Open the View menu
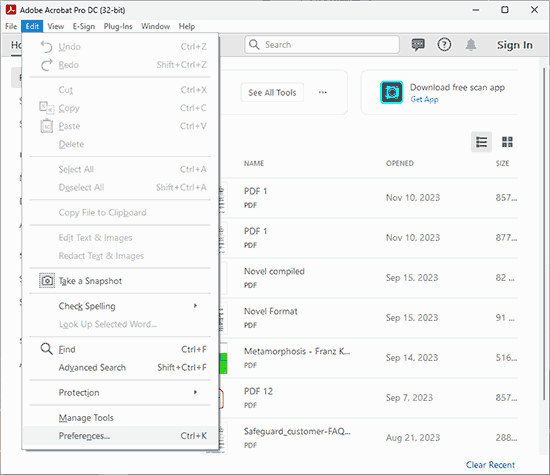 [x=56, y=26]
